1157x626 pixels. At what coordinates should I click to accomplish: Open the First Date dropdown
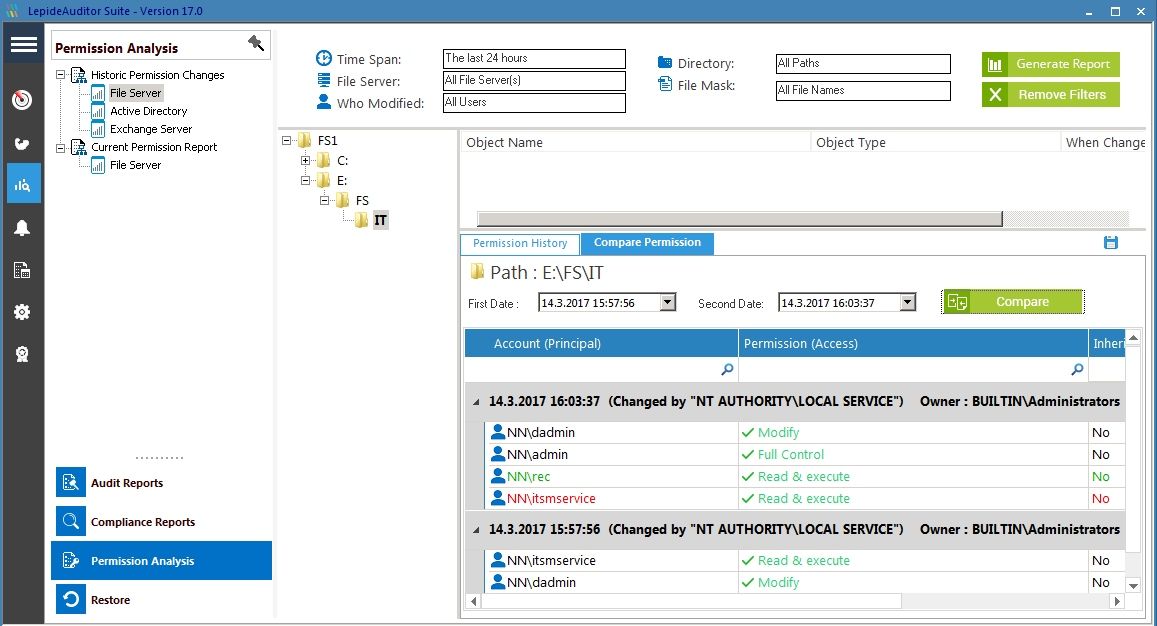pyautogui.click(x=668, y=302)
